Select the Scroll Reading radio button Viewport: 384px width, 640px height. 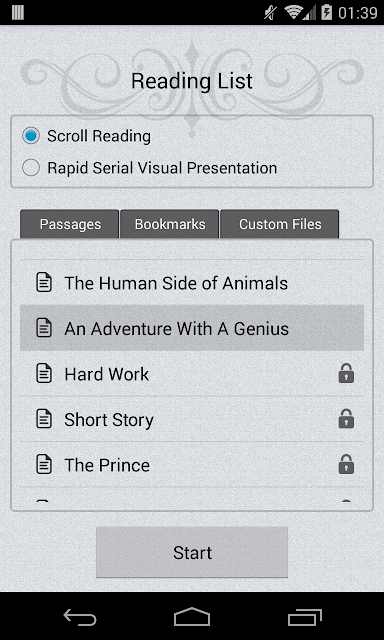click(x=31, y=136)
